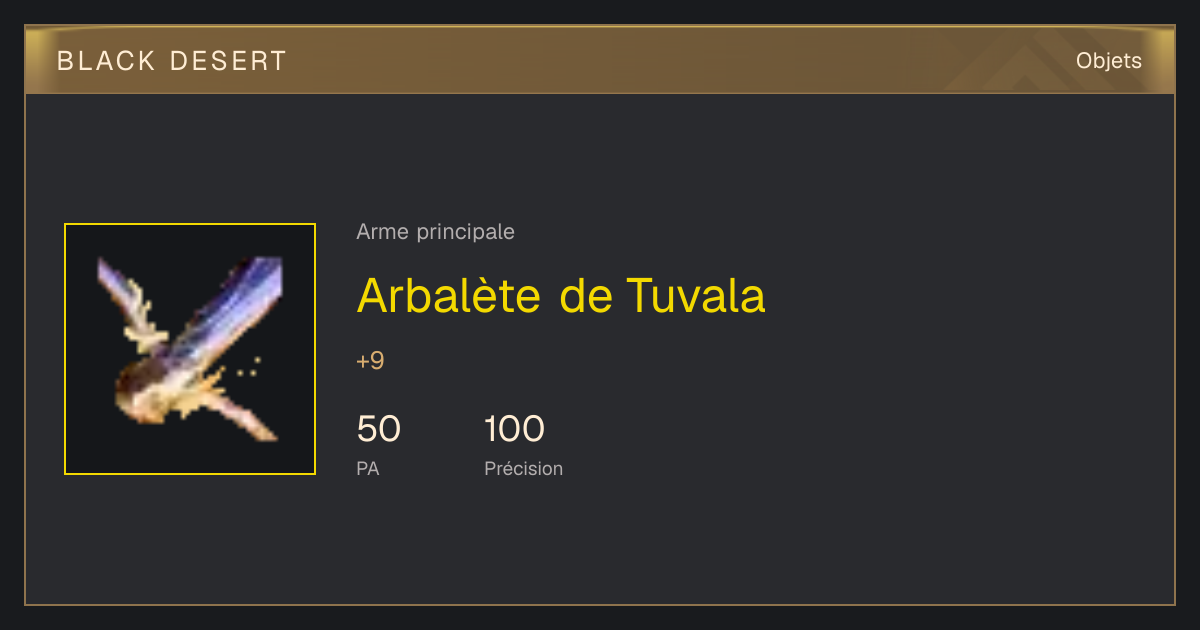Screen dimensions: 1200x630
Task: Select the Arbalète de Tuvala item name
Action: 561,295
